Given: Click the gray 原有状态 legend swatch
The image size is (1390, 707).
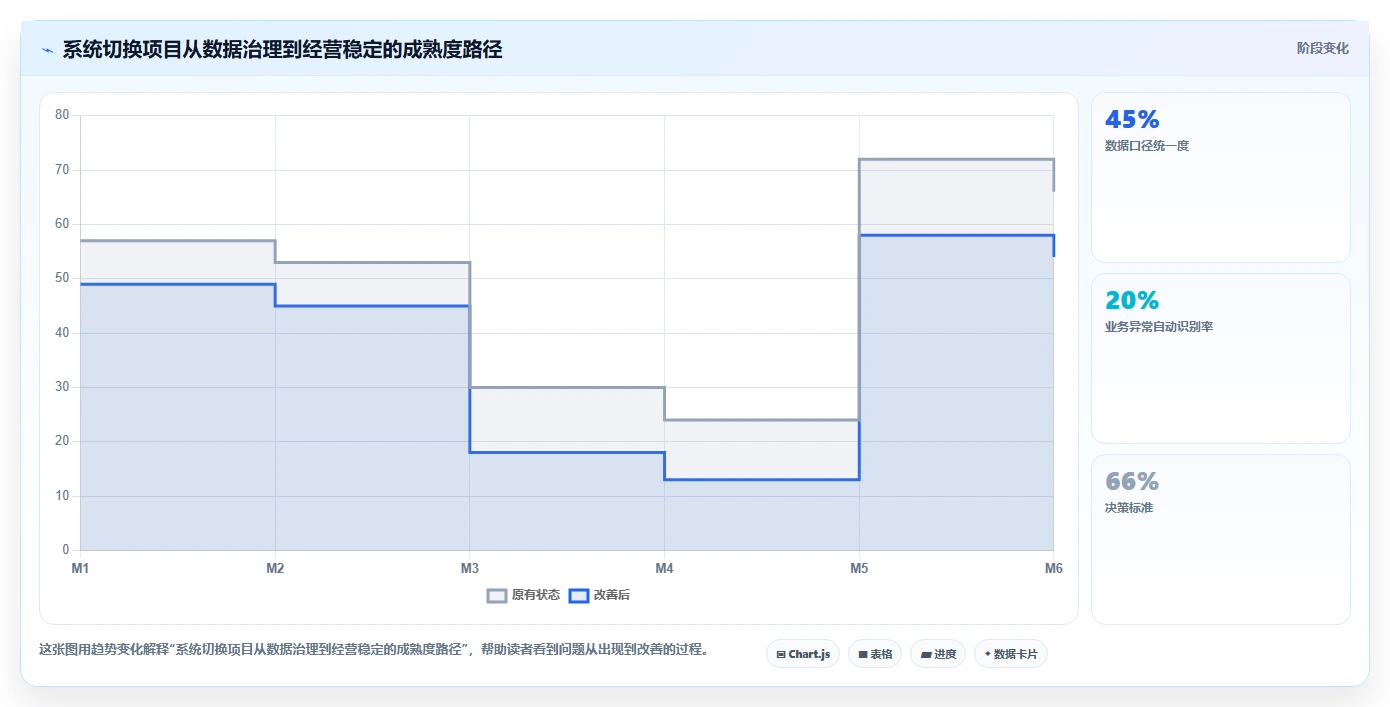Looking at the screenshot, I should pyautogui.click(x=497, y=595).
